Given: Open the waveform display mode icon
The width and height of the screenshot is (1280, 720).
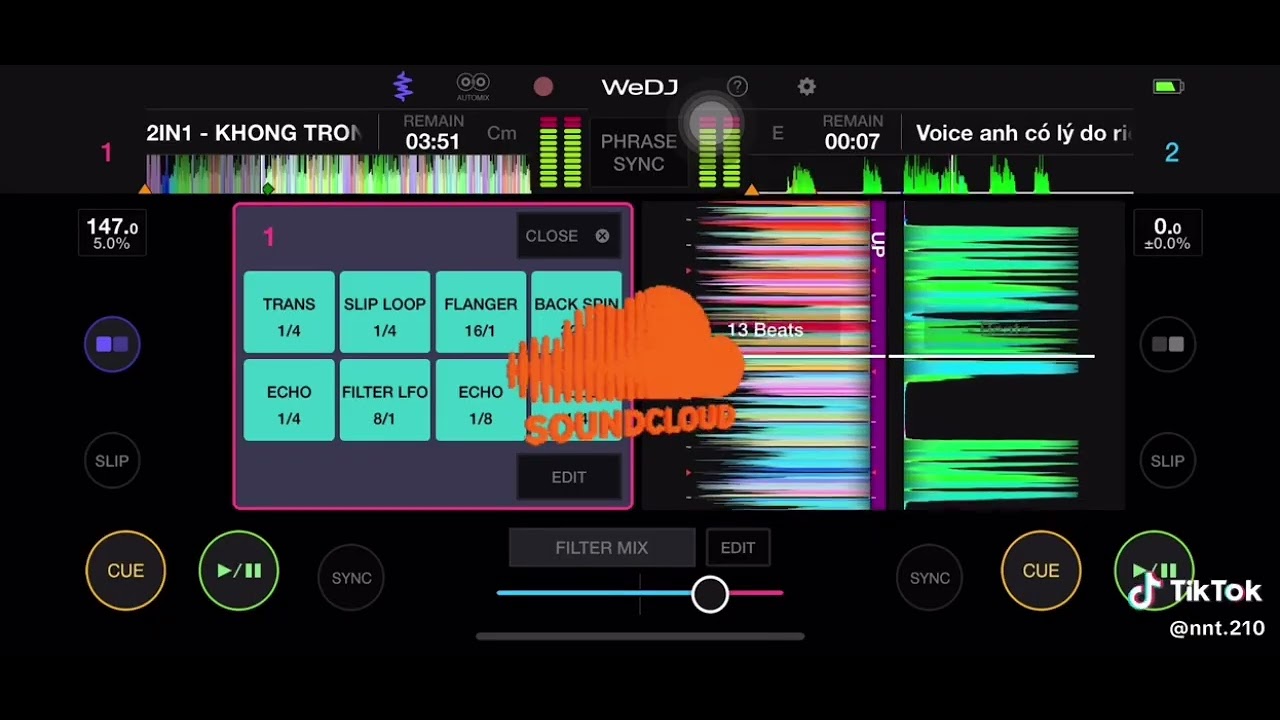Looking at the screenshot, I should tap(403, 87).
